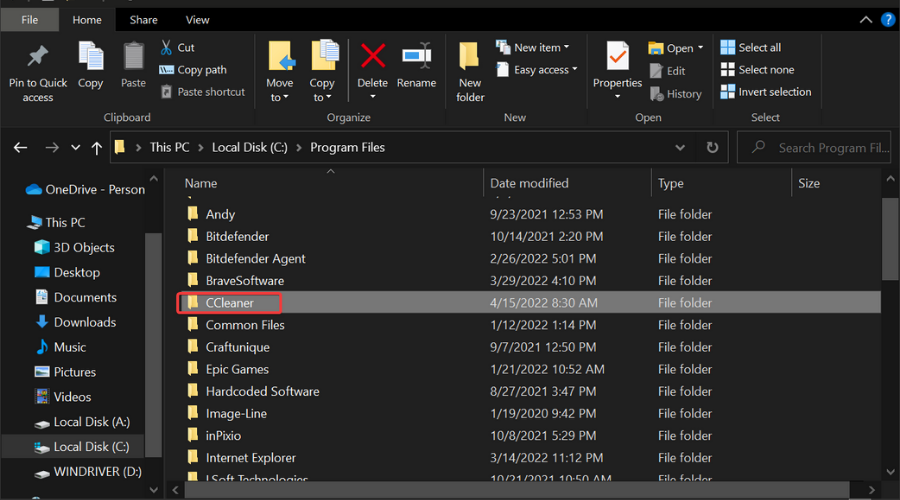This screenshot has width=900, height=500.
Task: Go up one folder level
Action: (x=96, y=148)
